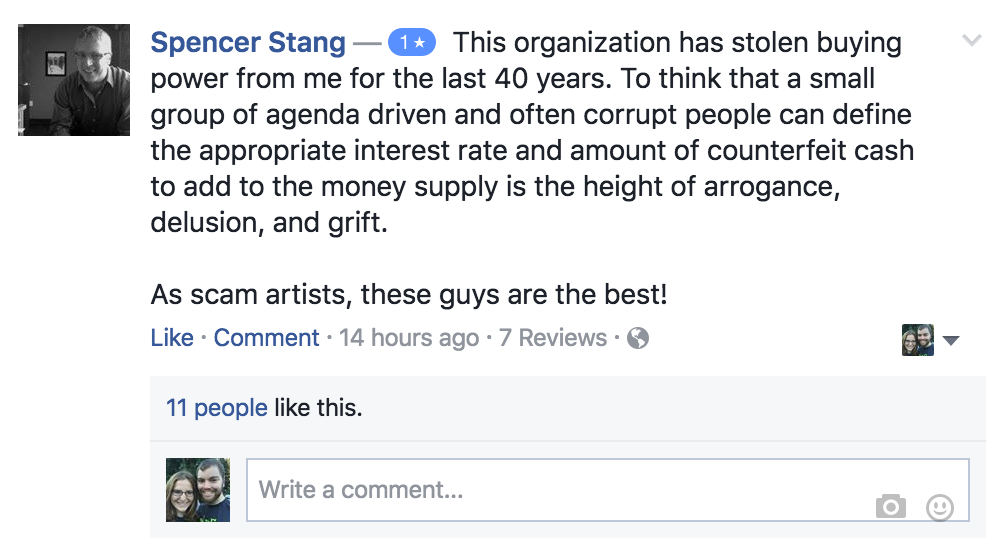Click the Comment link under the review

[266, 338]
